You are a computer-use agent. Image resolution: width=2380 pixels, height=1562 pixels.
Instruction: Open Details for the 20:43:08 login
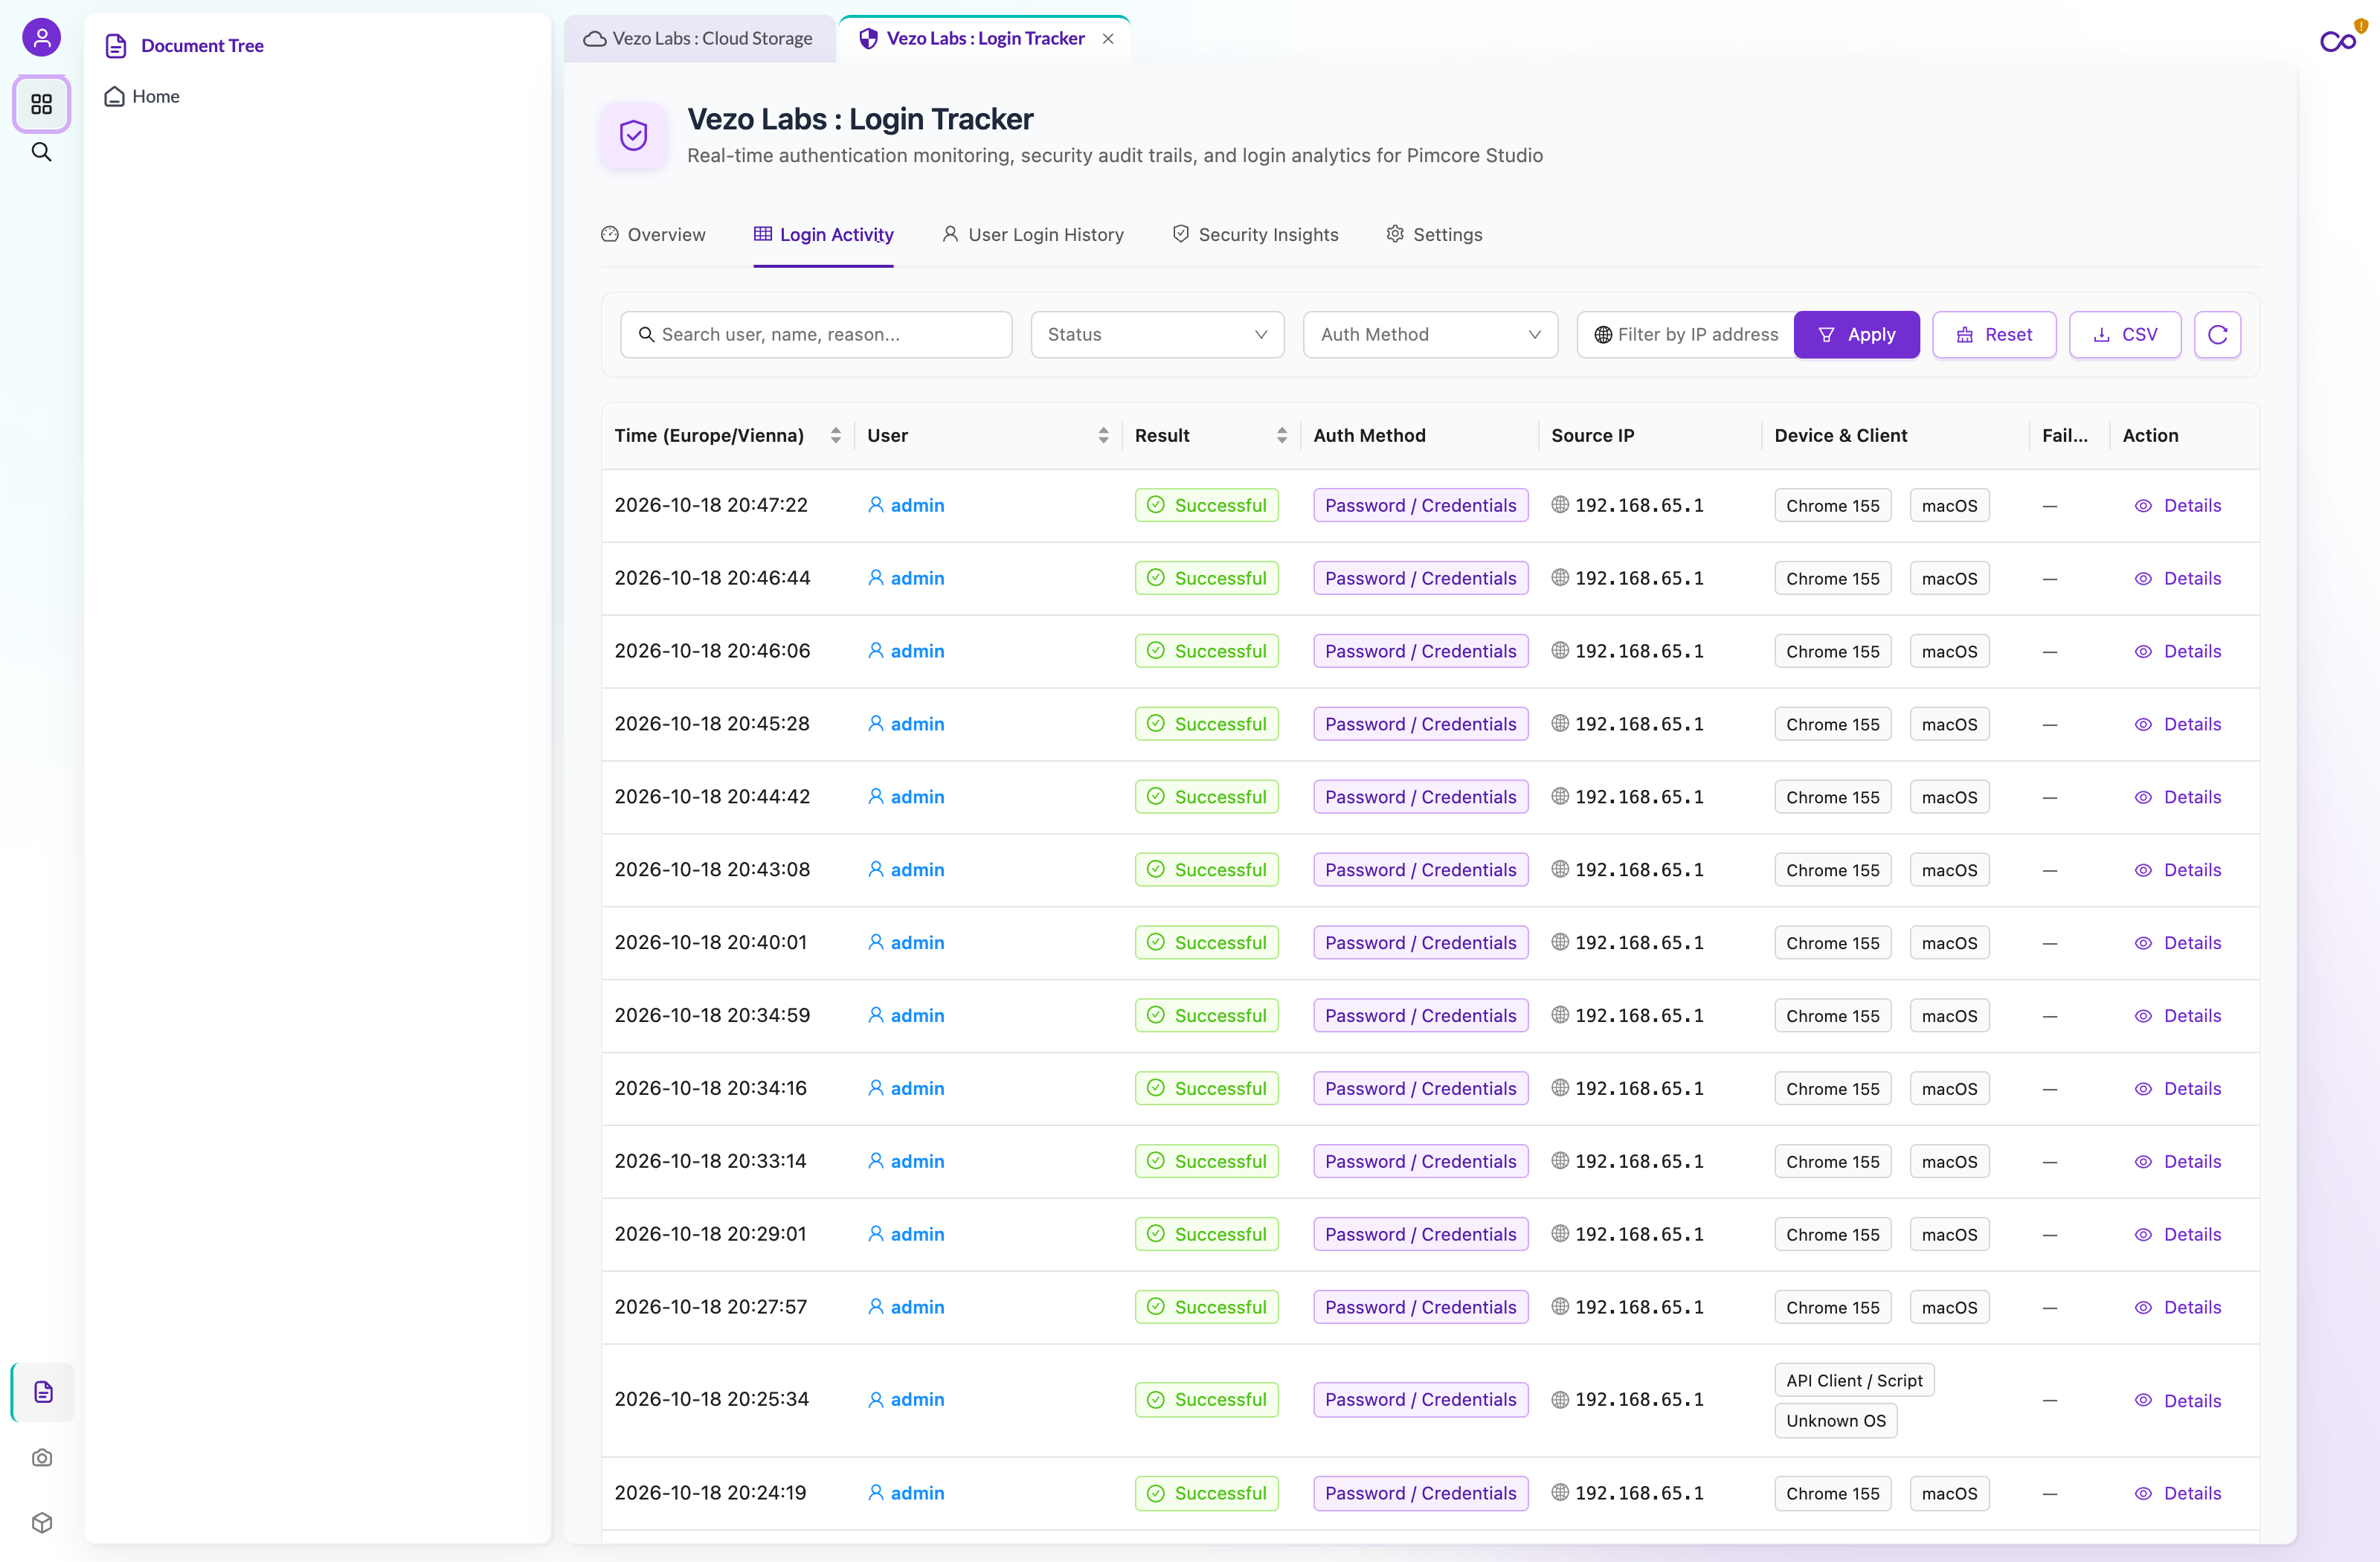(x=2178, y=870)
